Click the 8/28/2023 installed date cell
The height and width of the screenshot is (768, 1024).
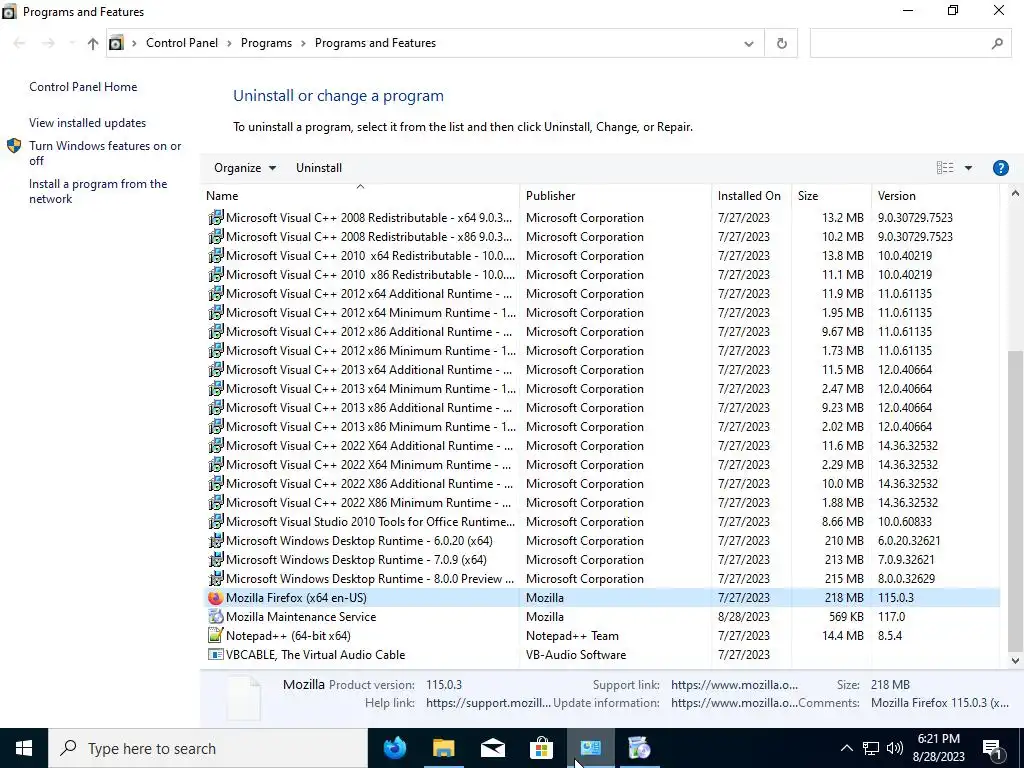click(744, 616)
